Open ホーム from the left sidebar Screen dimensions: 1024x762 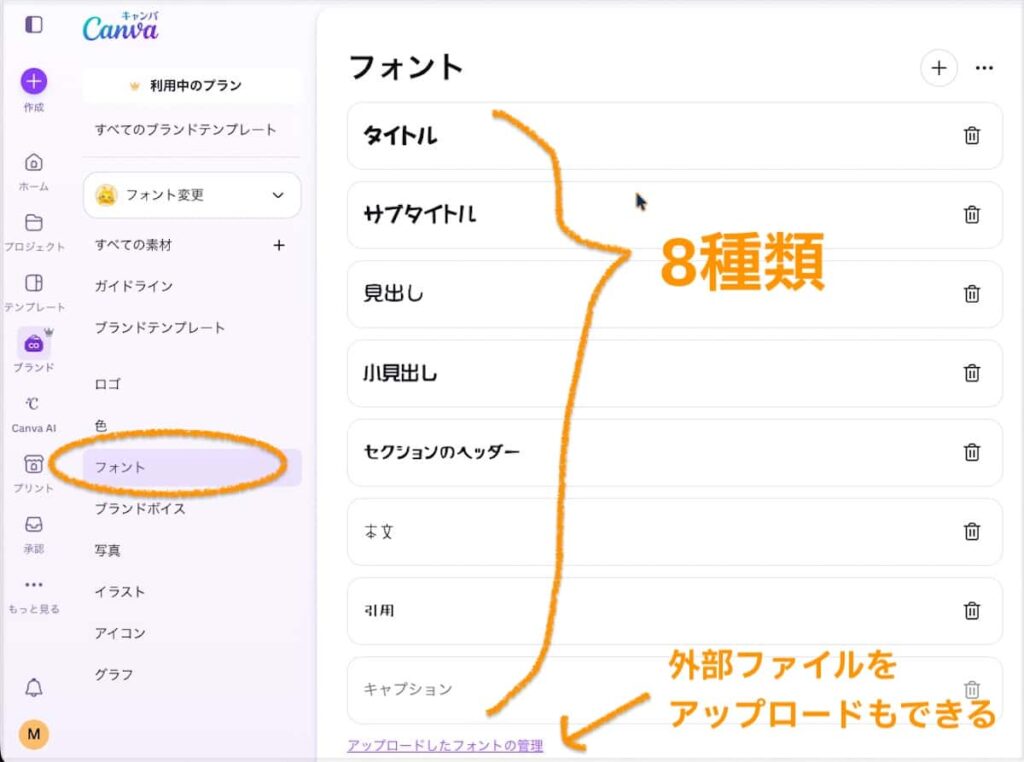[x=34, y=163]
